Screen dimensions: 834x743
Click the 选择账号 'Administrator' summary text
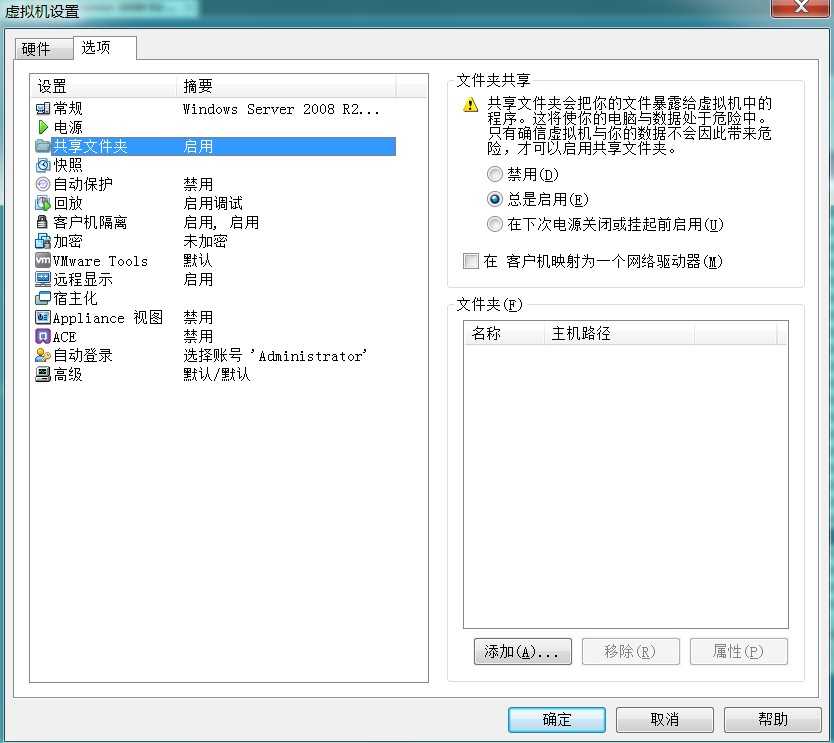pyautogui.click(x=275, y=356)
